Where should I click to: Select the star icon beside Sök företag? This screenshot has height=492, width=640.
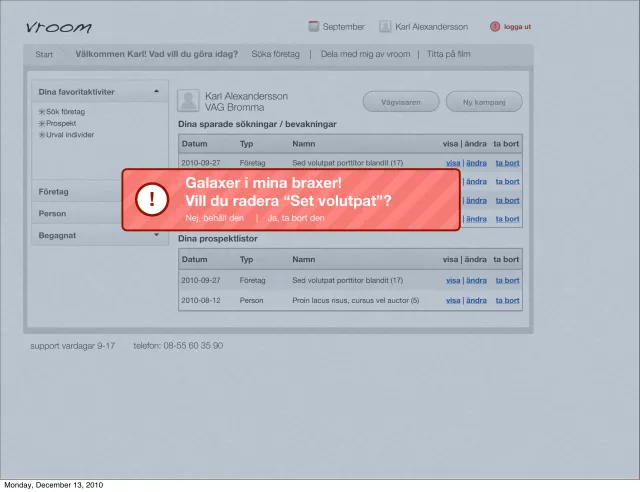pos(42,111)
